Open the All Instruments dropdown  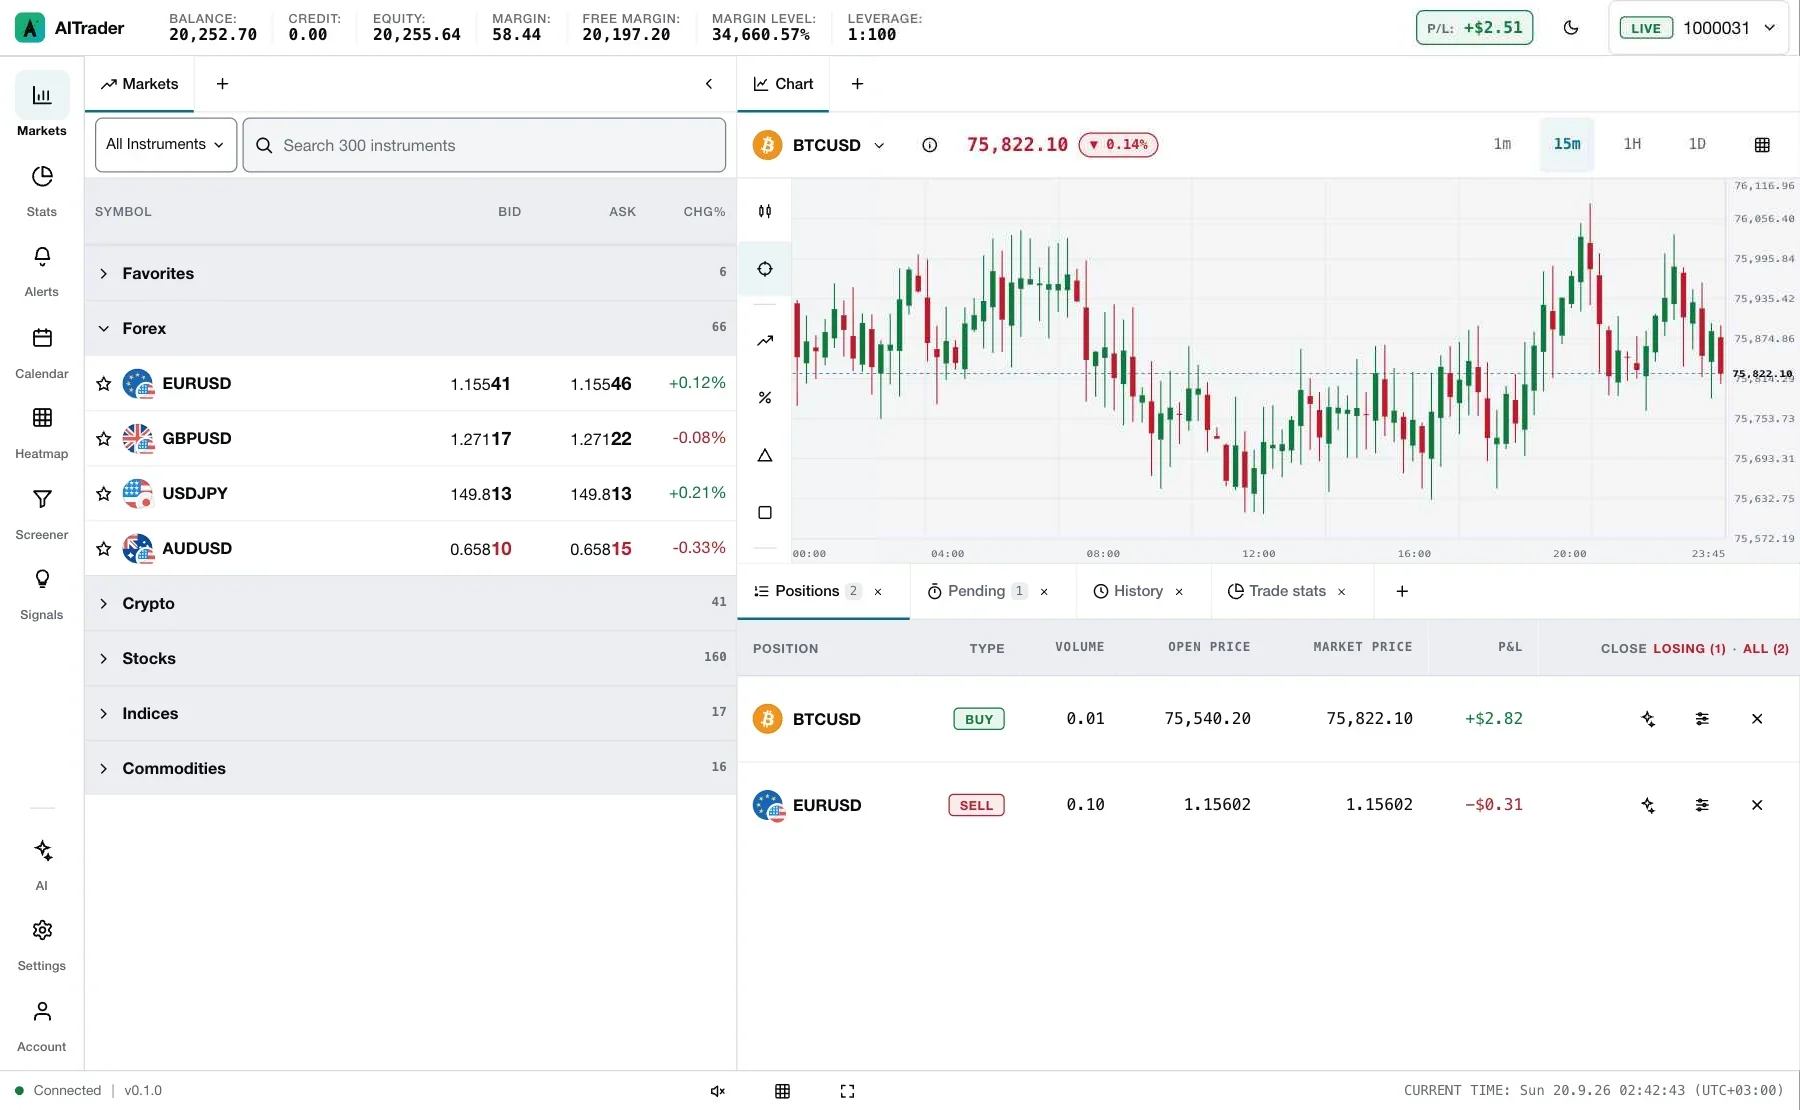tap(166, 145)
